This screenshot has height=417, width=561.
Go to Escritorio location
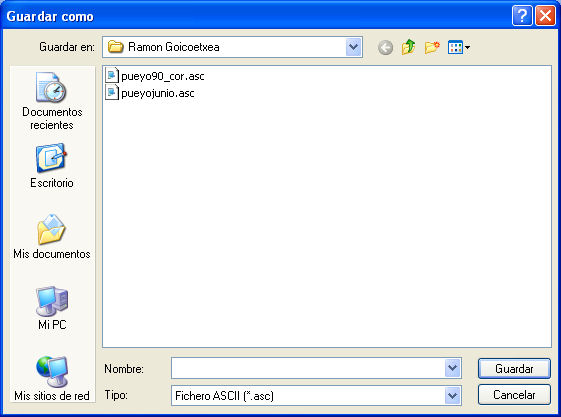click(52, 166)
